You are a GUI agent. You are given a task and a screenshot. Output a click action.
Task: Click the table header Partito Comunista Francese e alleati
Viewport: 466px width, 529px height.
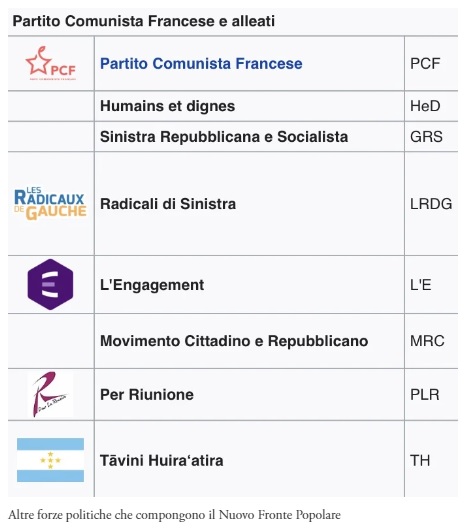coord(144,21)
